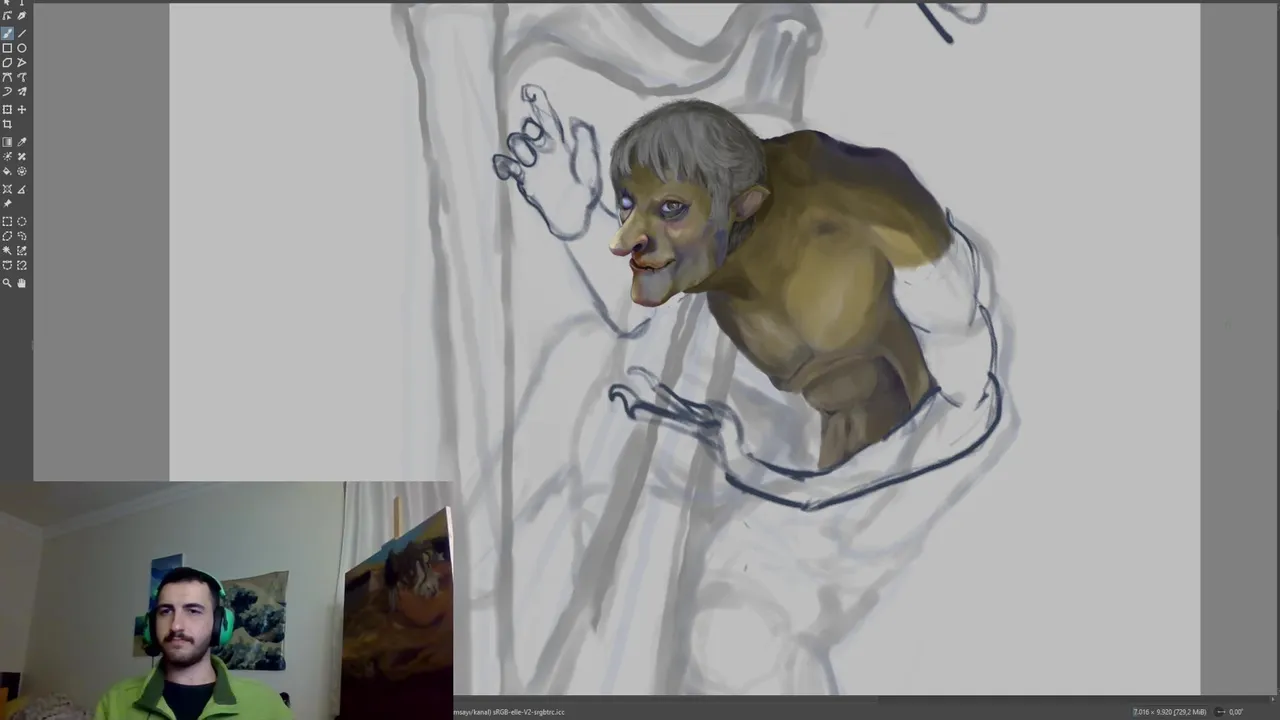Select the Assistant tool
This screenshot has height=720, width=1280.
[x=7, y=189]
